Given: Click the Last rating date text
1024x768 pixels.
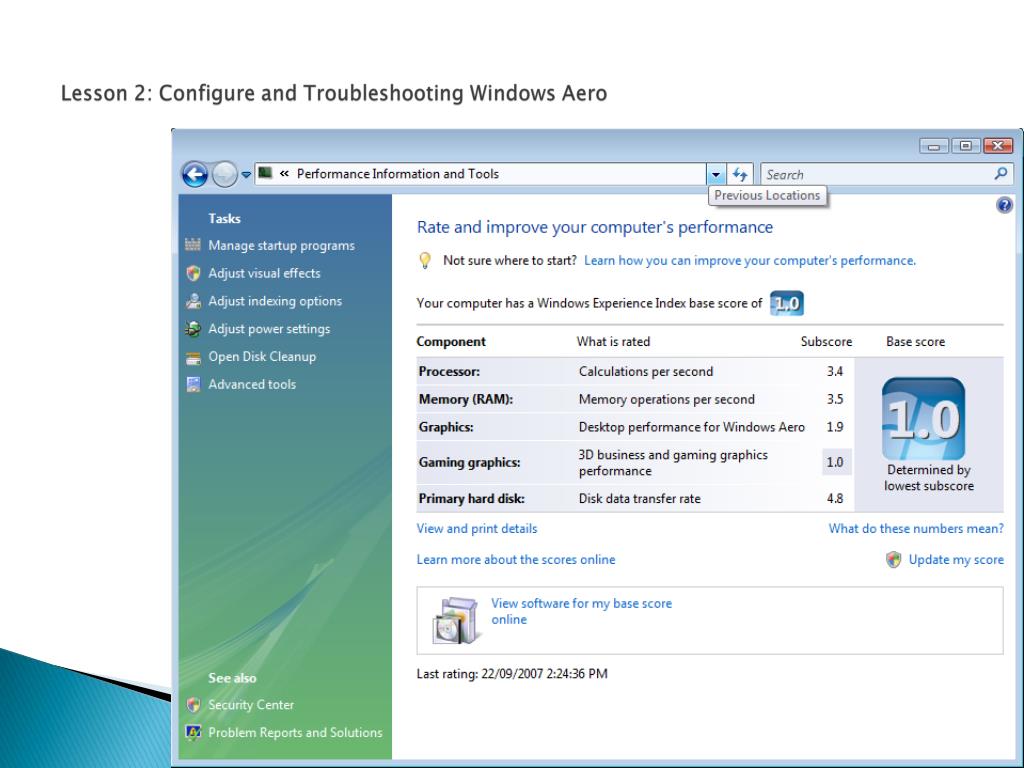Looking at the screenshot, I should coord(512,673).
